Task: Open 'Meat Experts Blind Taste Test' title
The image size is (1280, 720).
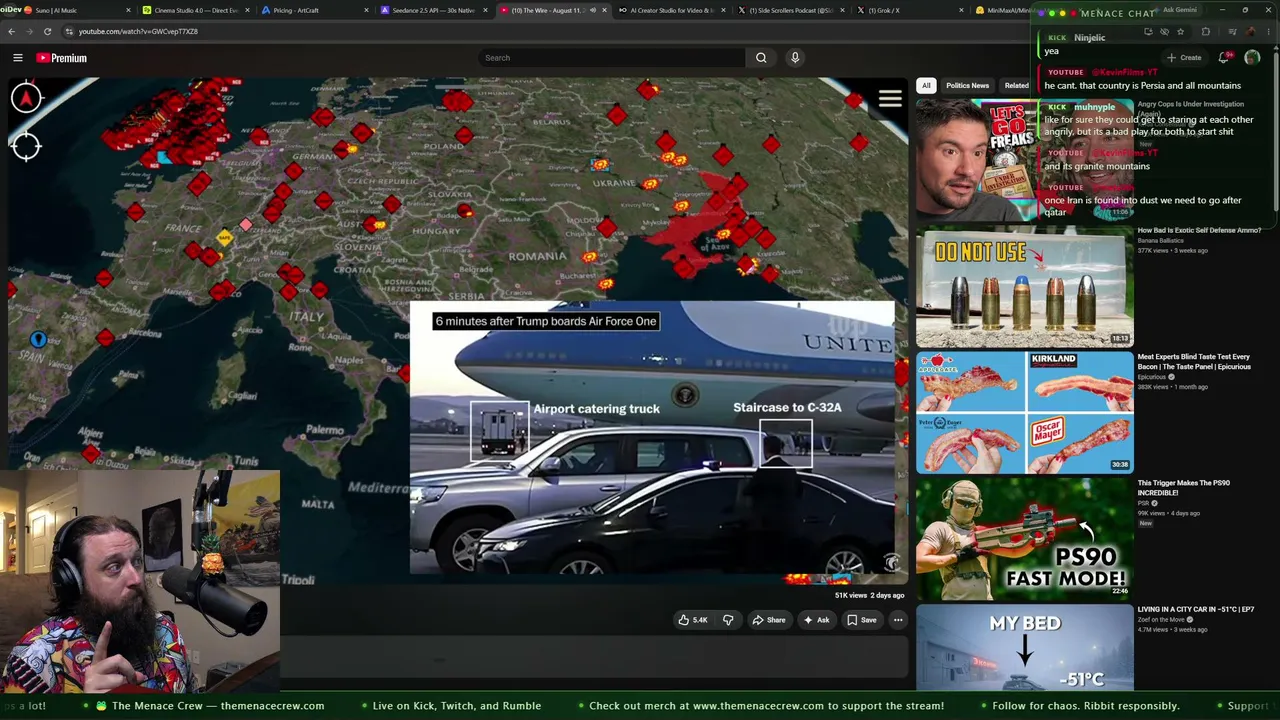Action: pyautogui.click(x=1194, y=361)
